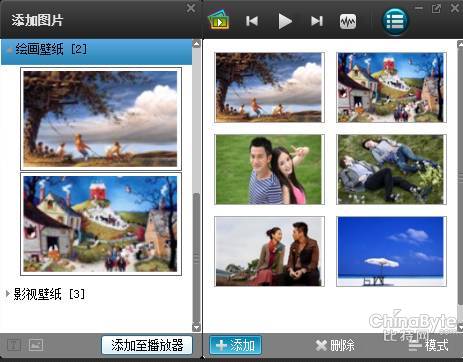Minimize the player window

pyautogui.click(x=419, y=8)
